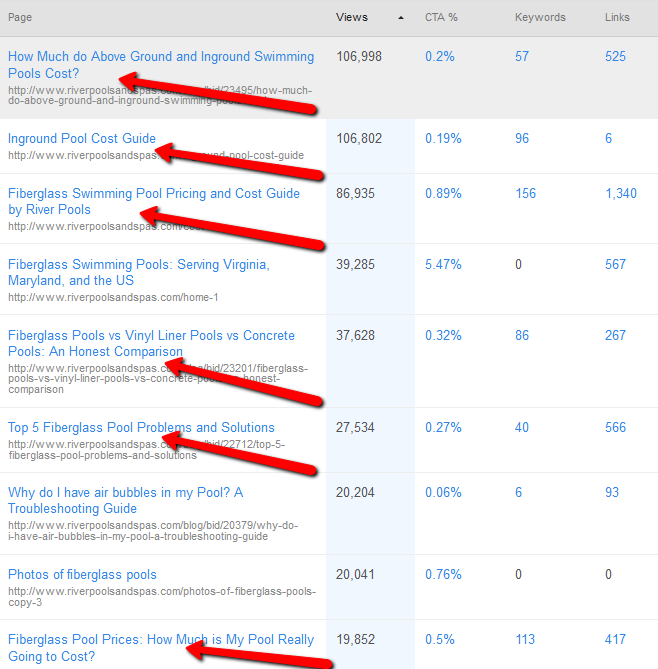Image resolution: width=658 pixels, height=669 pixels.
Task: Open Top 5 Fiberglass Pool Problems link
Action: point(141,428)
